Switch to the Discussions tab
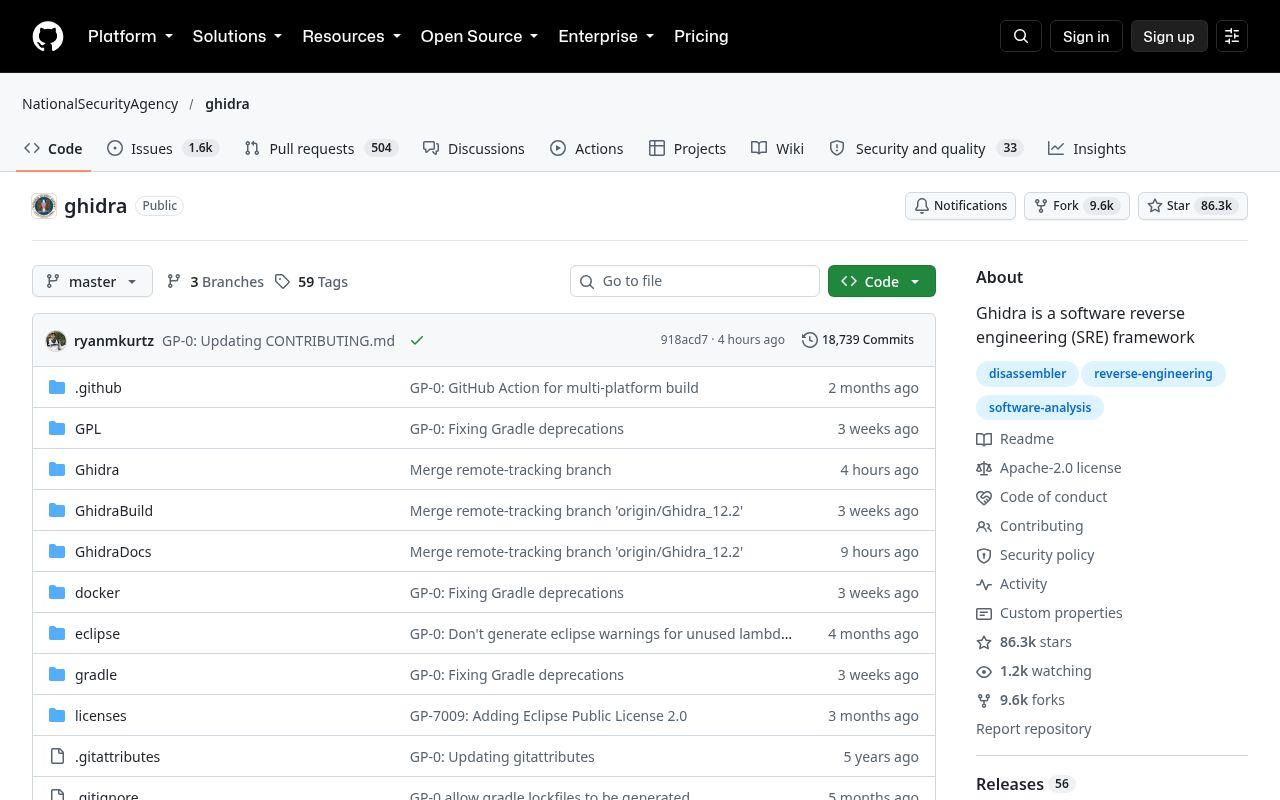This screenshot has height=800, width=1280. point(474,148)
